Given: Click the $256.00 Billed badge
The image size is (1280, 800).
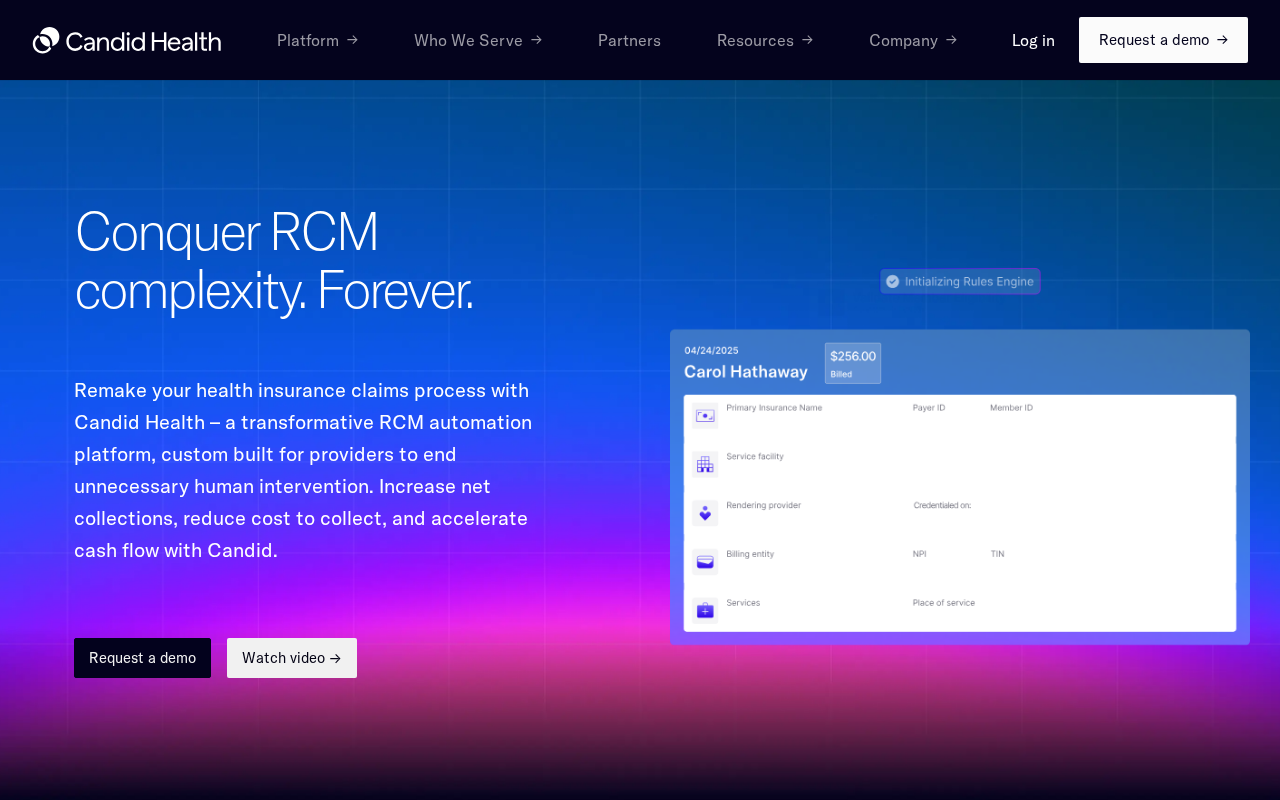Looking at the screenshot, I should pyautogui.click(x=853, y=363).
